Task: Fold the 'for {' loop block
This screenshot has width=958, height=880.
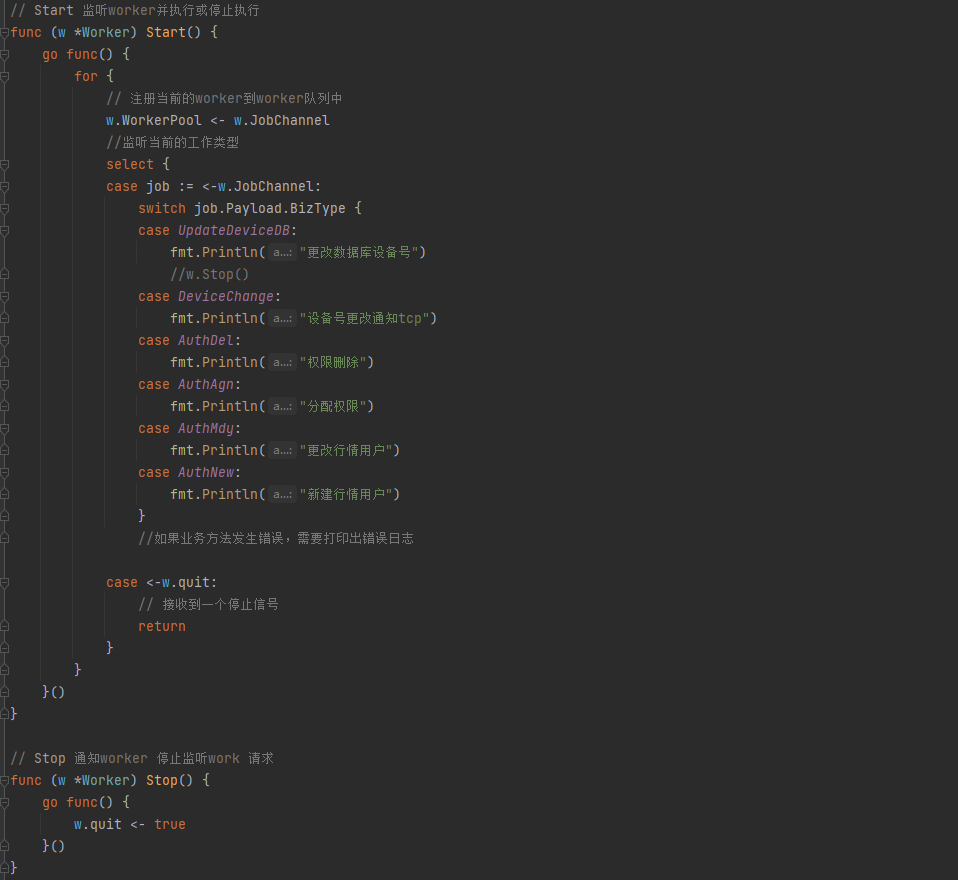Action: point(4,77)
